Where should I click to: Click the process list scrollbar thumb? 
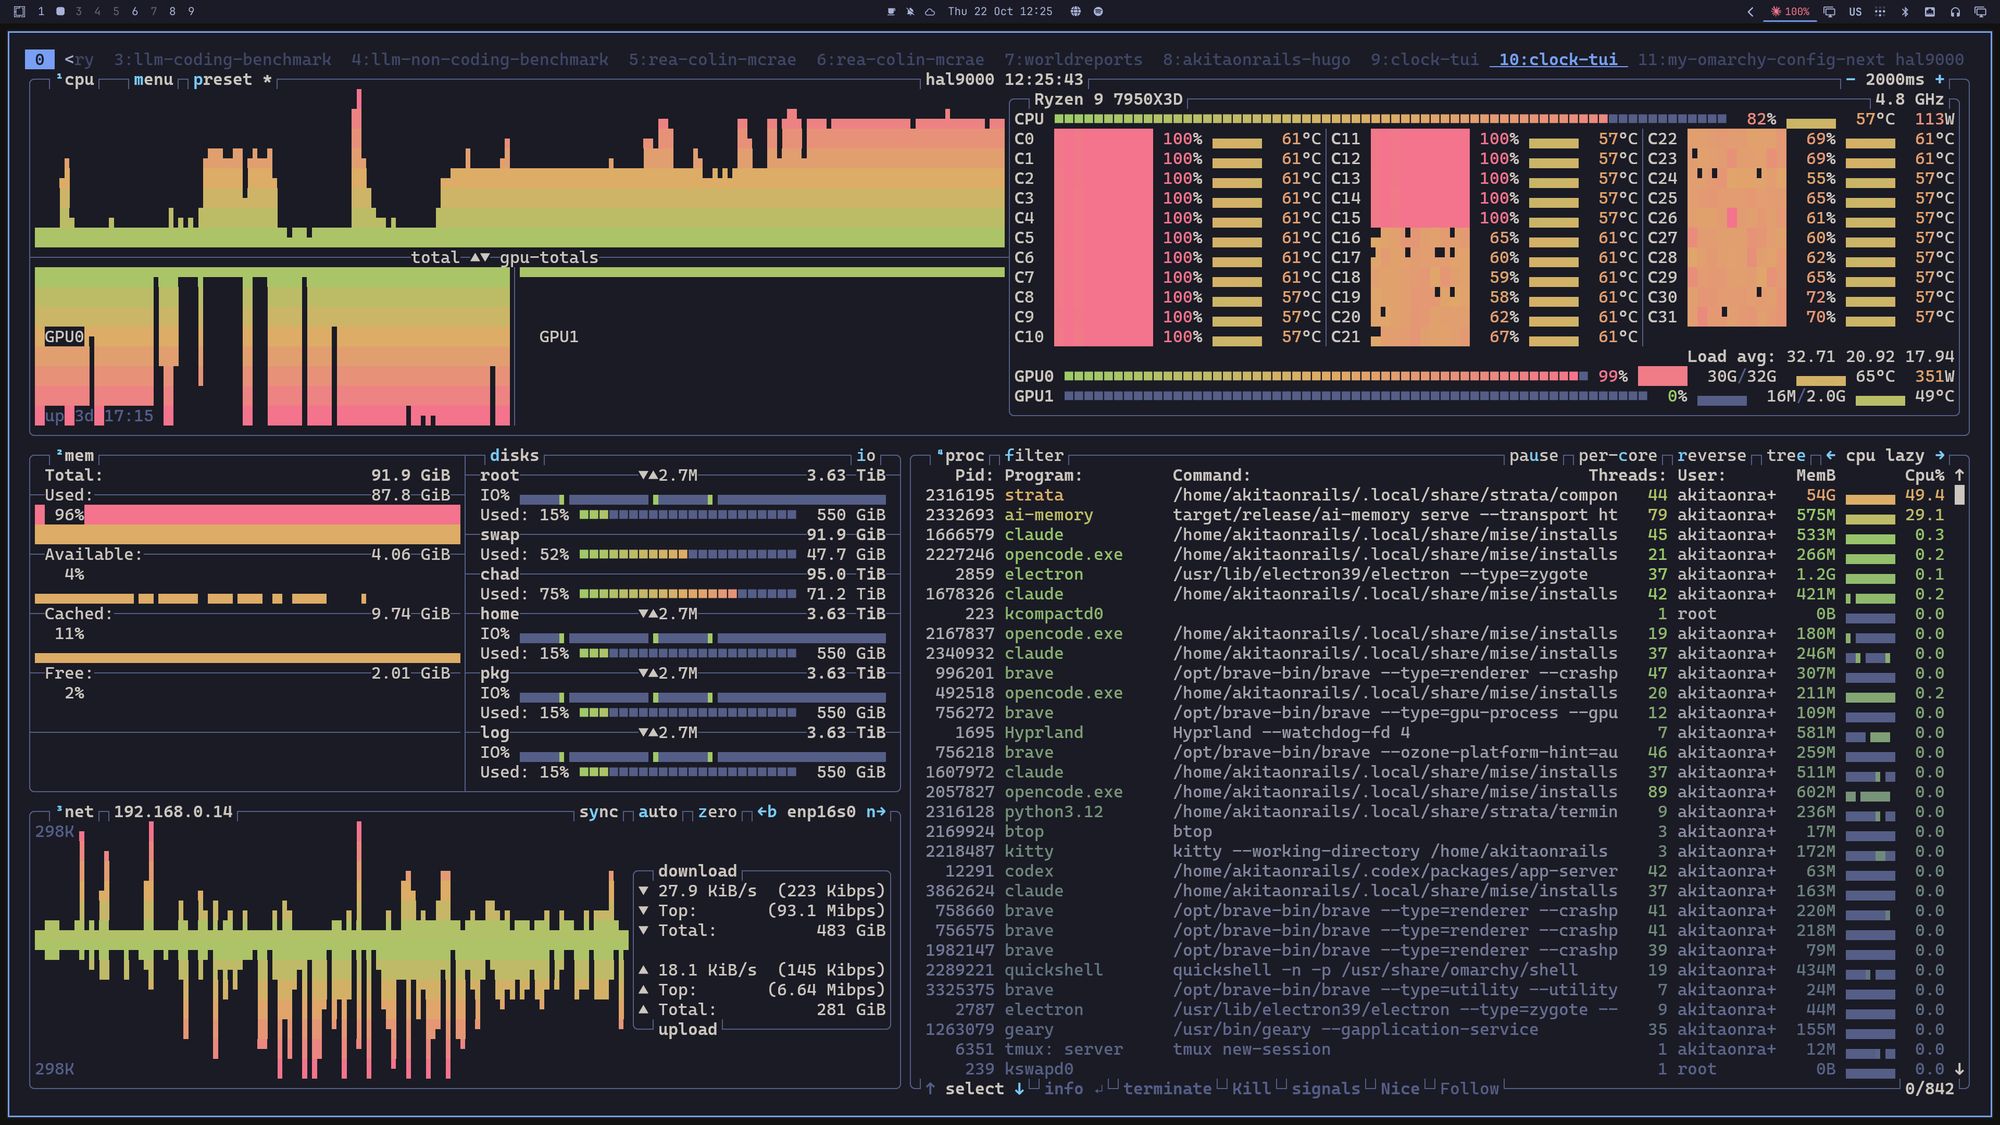(x=1959, y=495)
